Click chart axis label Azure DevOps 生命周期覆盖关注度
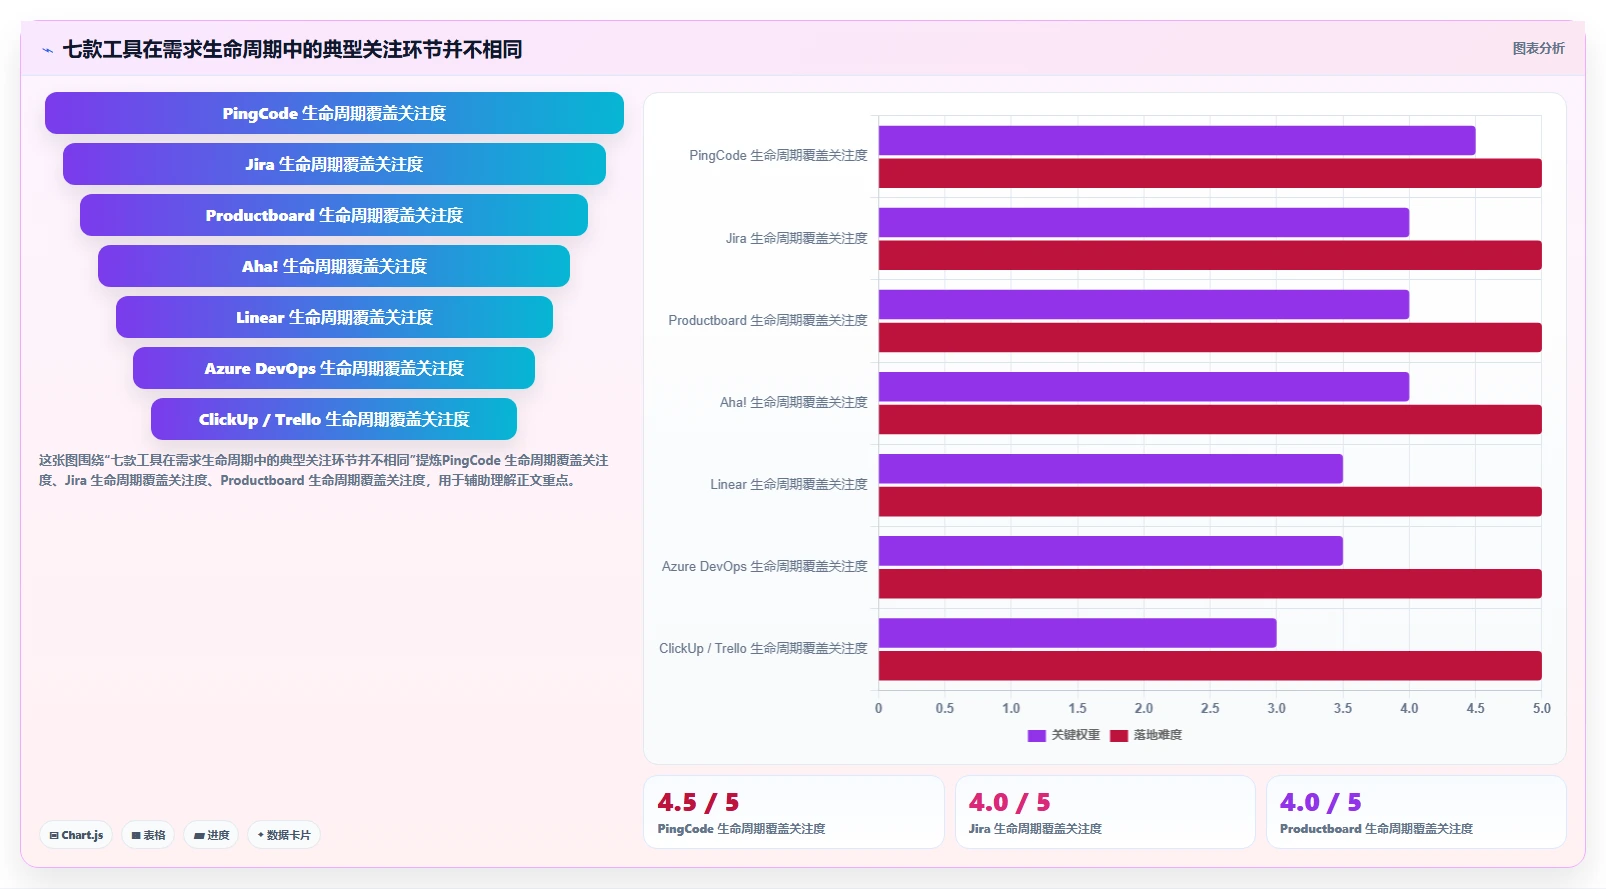Image resolution: width=1606 pixels, height=889 pixels. tap(765, 567)
